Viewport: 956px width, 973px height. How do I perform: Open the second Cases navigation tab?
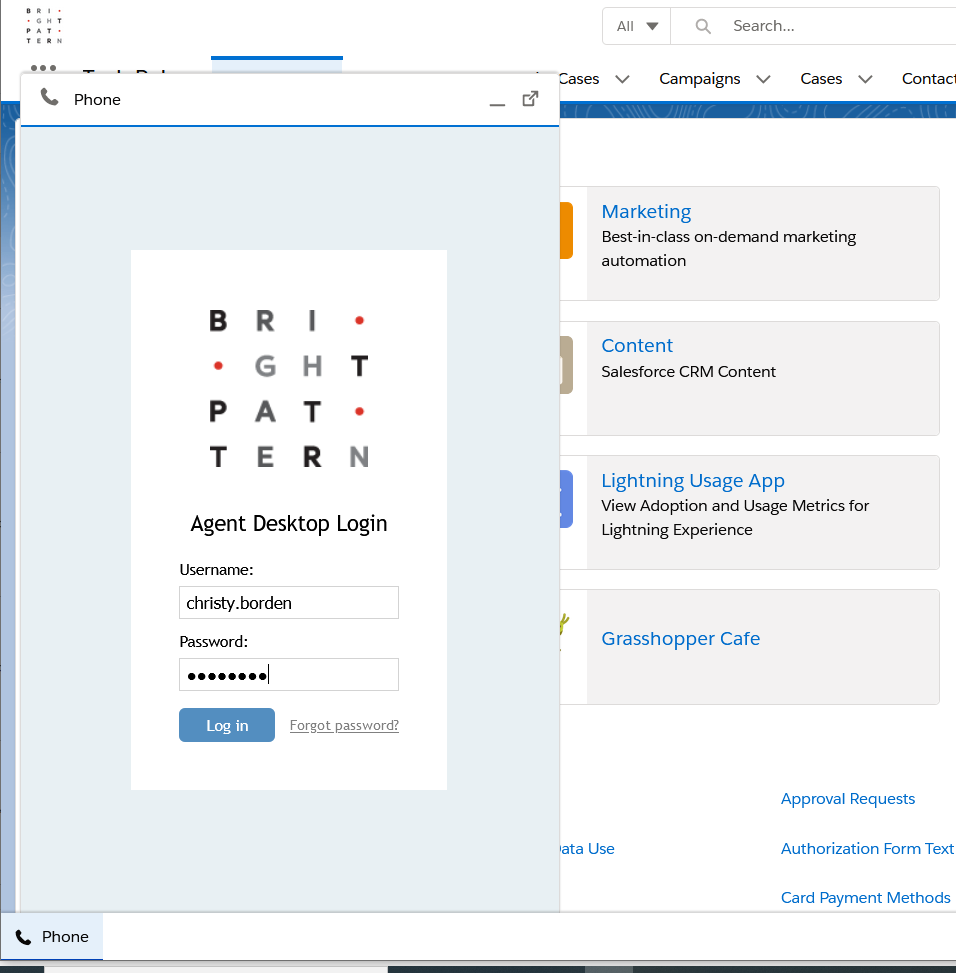821,79
